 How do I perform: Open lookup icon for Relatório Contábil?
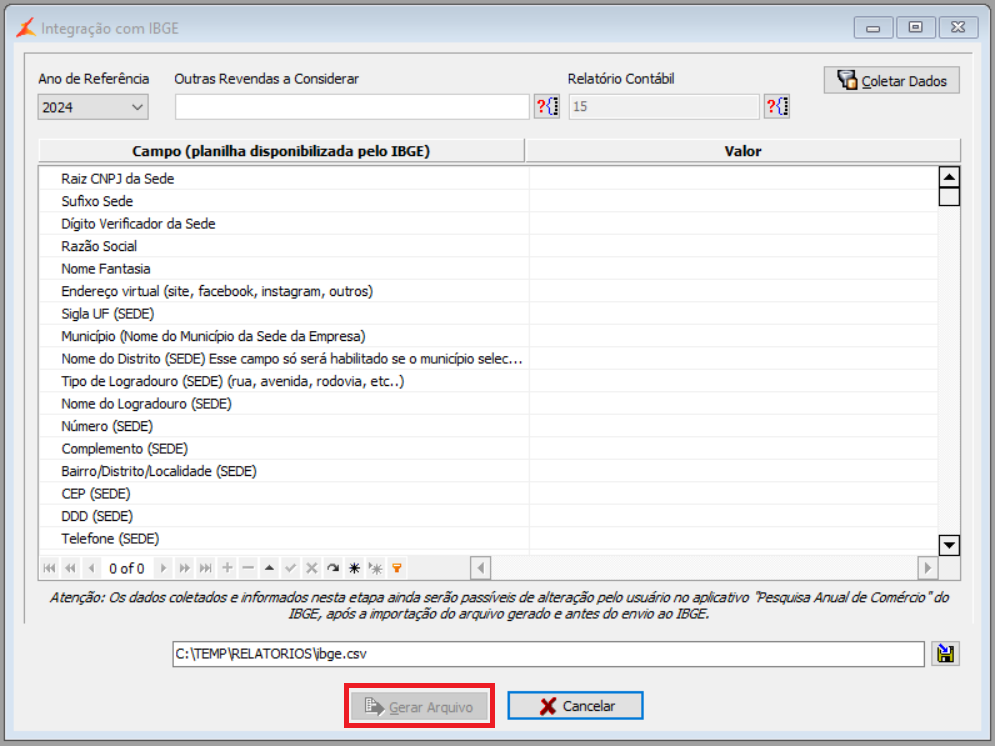777,107
